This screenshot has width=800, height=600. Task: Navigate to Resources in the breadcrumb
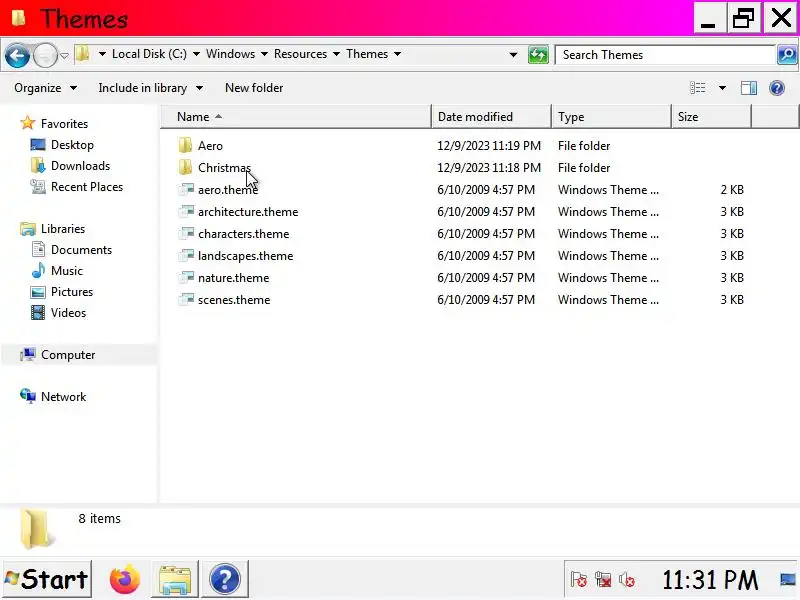point(301,54)
